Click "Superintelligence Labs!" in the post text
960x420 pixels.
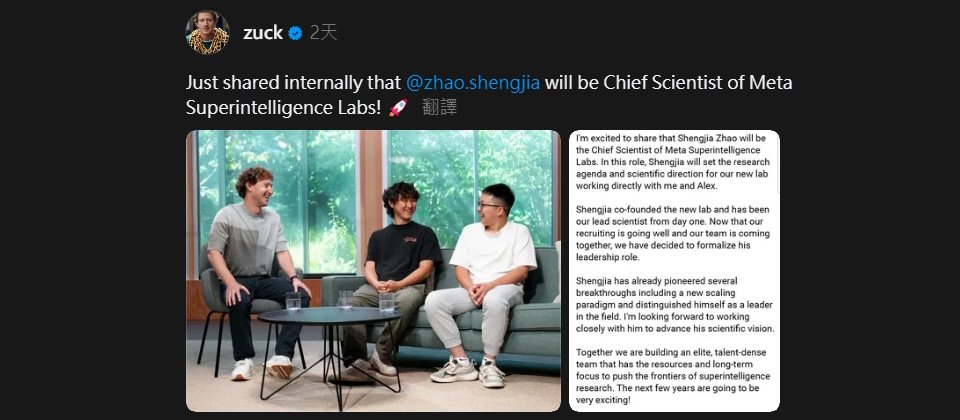point(284,108)
